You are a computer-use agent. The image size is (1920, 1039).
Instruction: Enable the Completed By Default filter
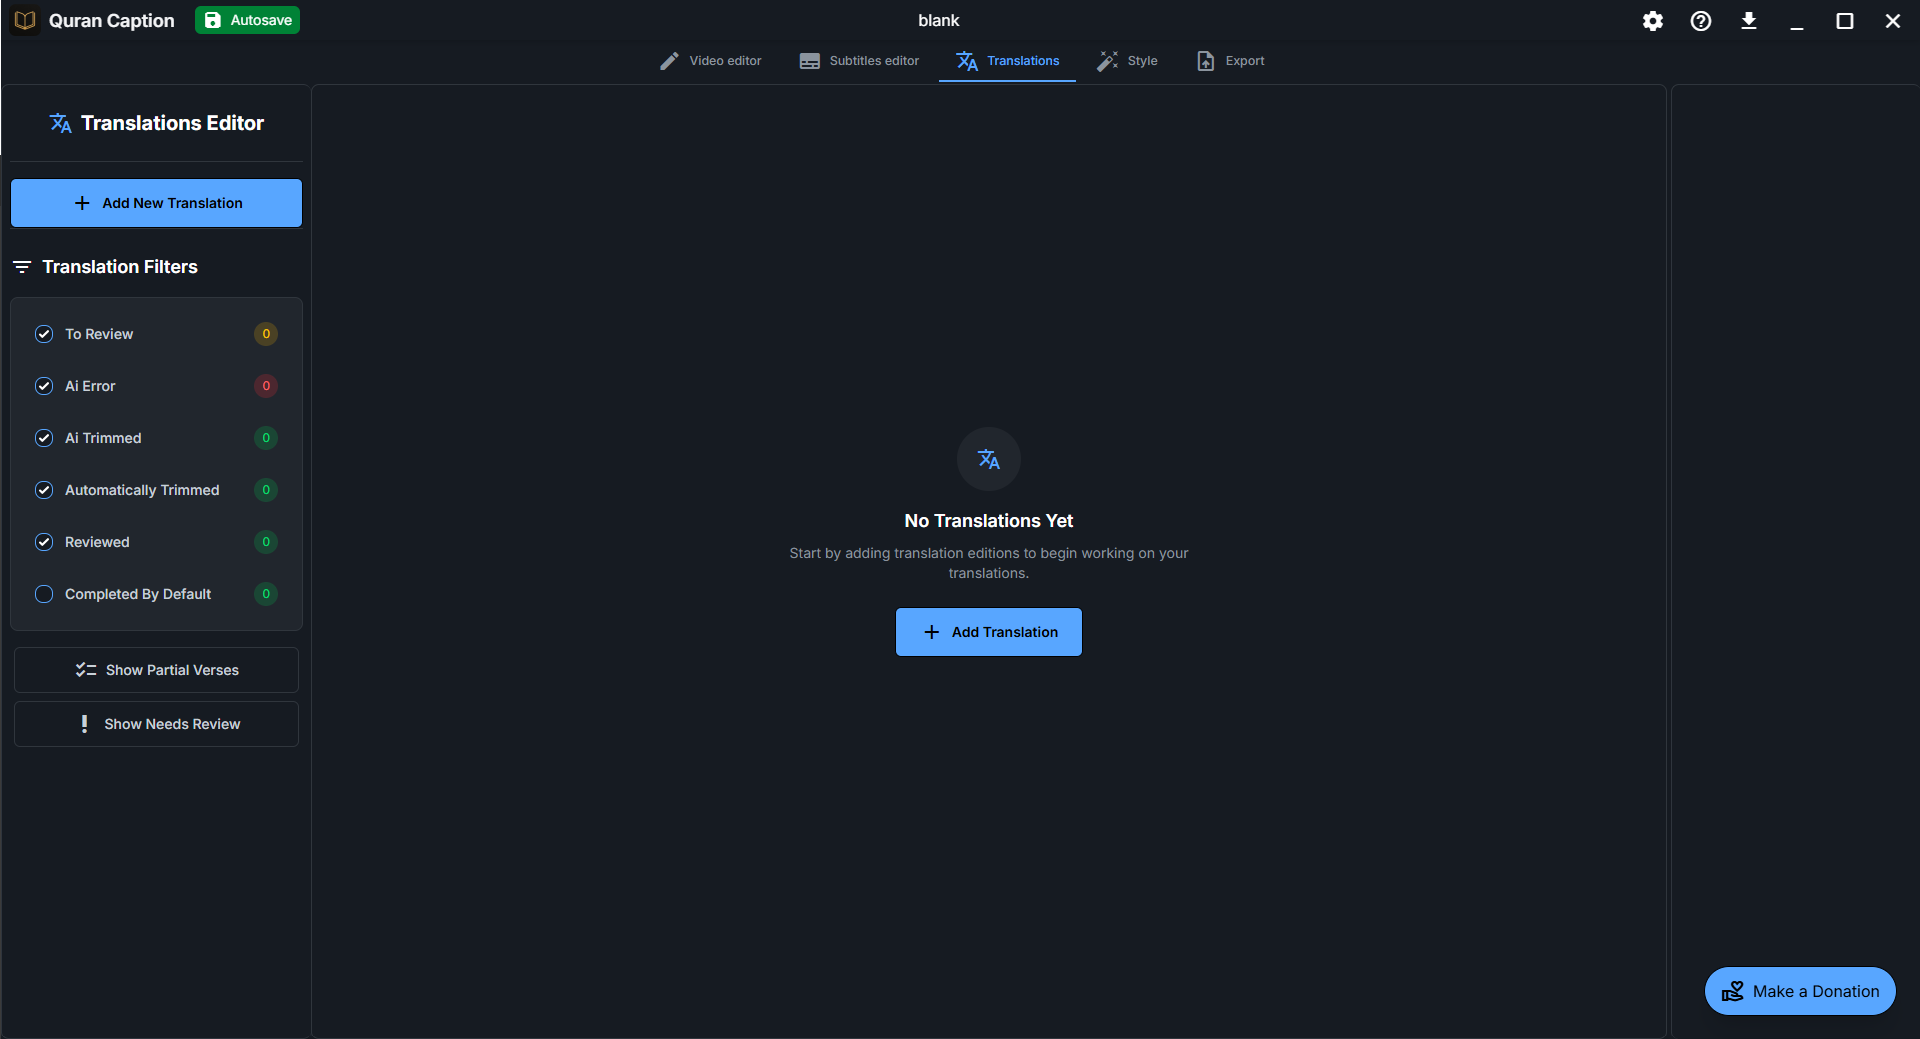pos(44,594)
